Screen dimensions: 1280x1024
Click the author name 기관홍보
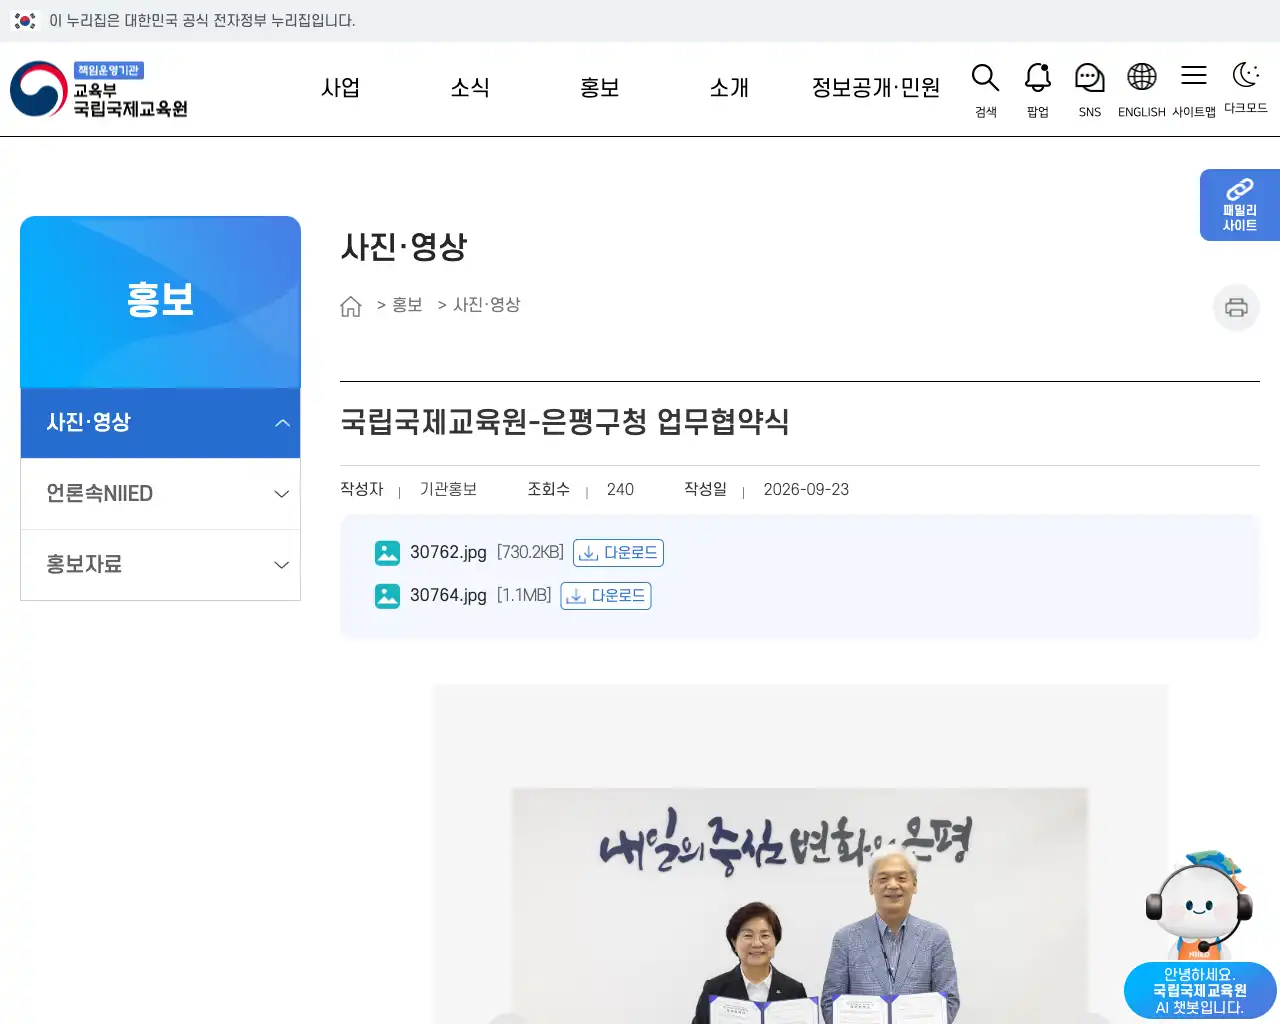coord(448,489)
